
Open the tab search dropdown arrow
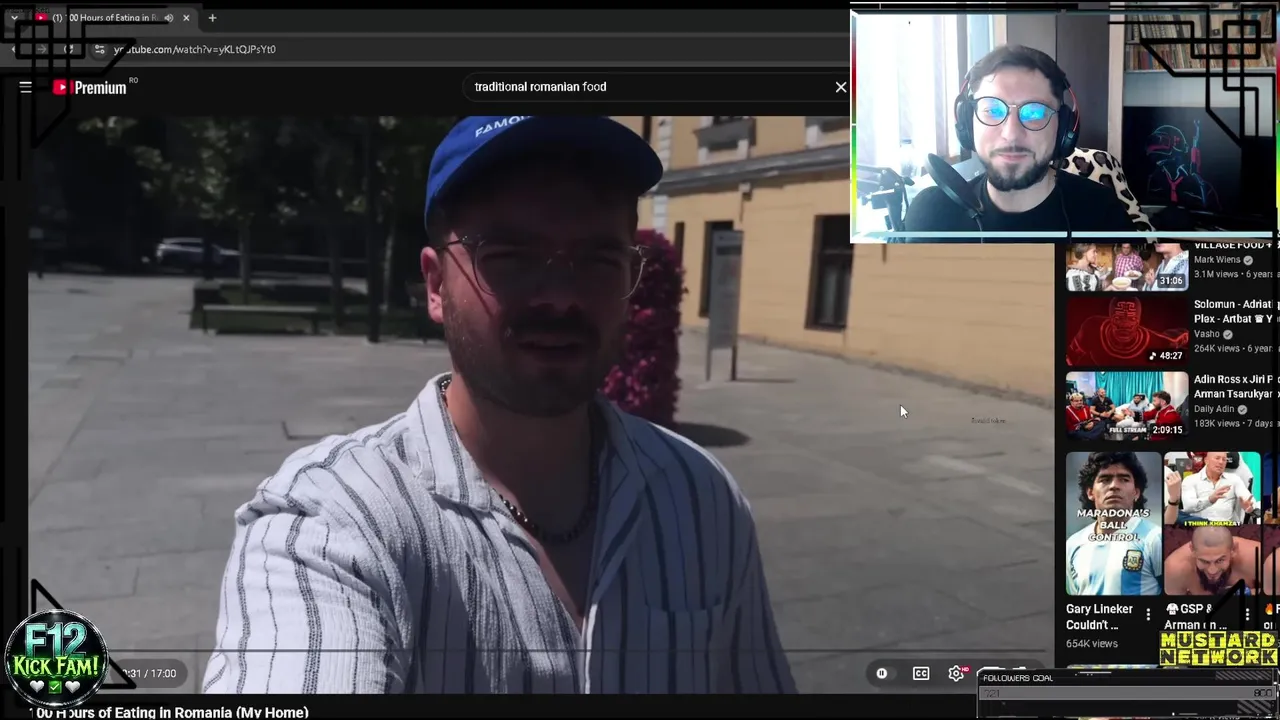(14, 18)
